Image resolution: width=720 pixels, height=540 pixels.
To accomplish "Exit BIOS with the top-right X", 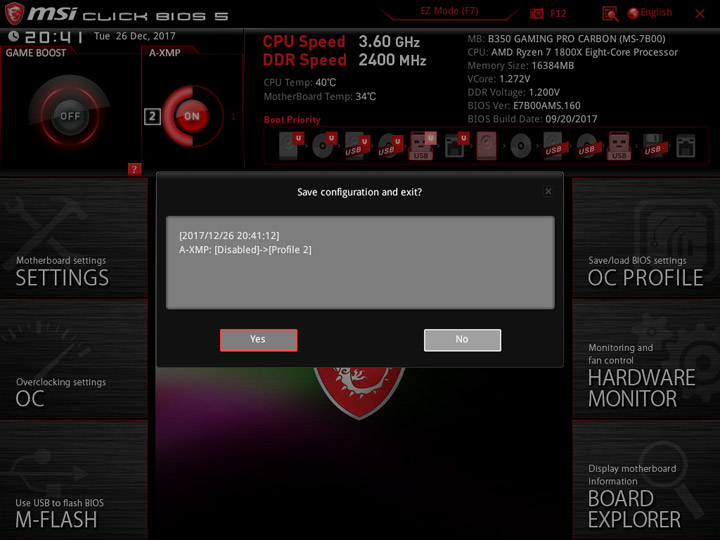I will tap(700, 14).
